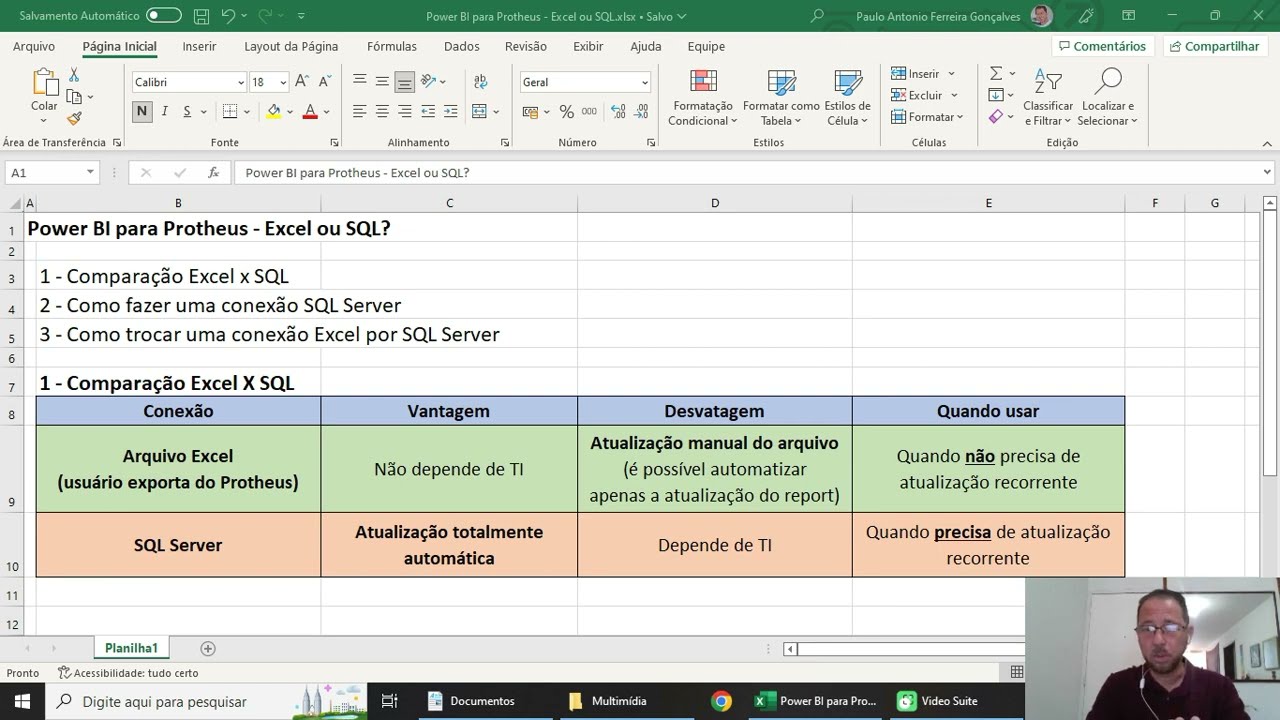The width and height of the screenshot is (1280, 720).
Task: Click Acessibilidade: tudo certo status
Action: (128, 673)
